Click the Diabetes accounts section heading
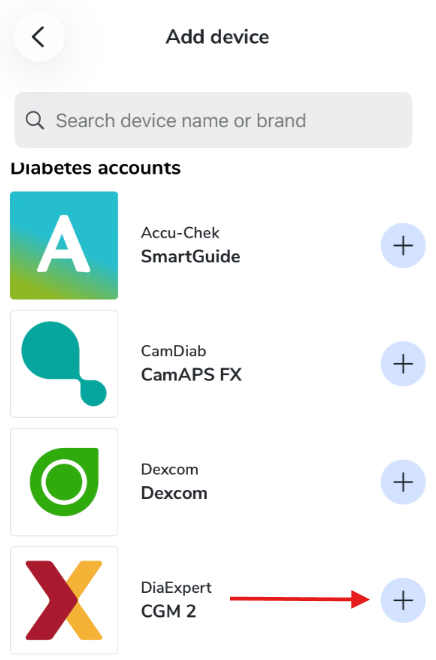 [x=96, y=168]
